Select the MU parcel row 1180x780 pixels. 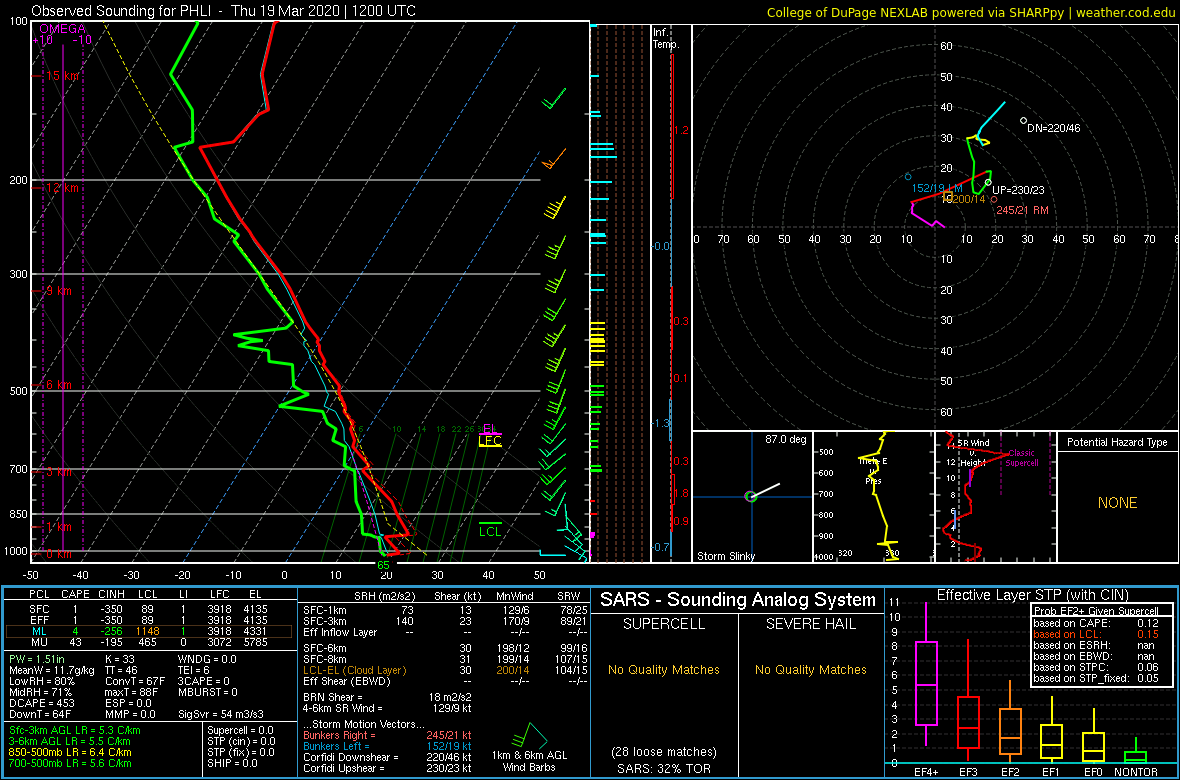tap(151, 643)
